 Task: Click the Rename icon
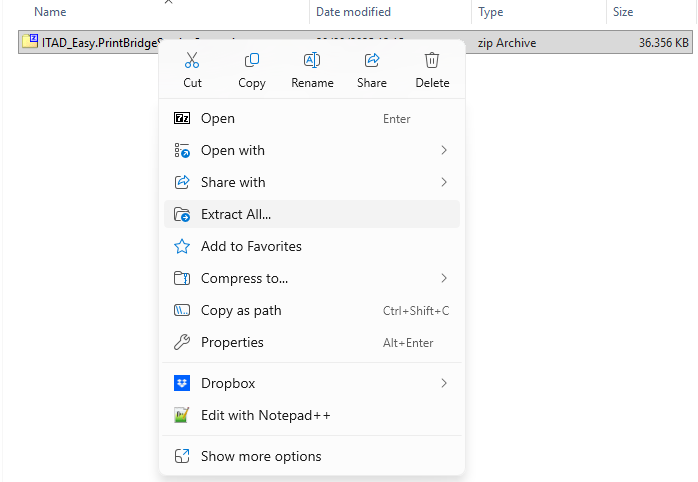coord(312,61)
